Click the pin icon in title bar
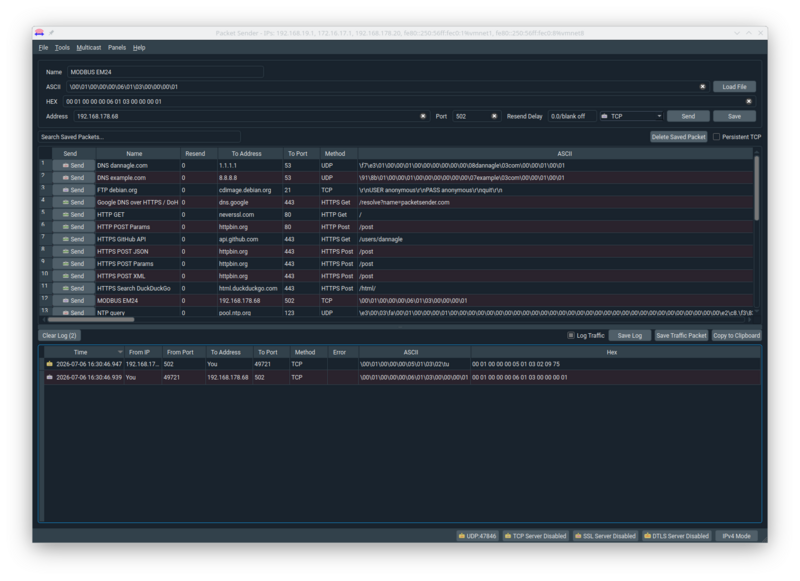 coord(52,33)
